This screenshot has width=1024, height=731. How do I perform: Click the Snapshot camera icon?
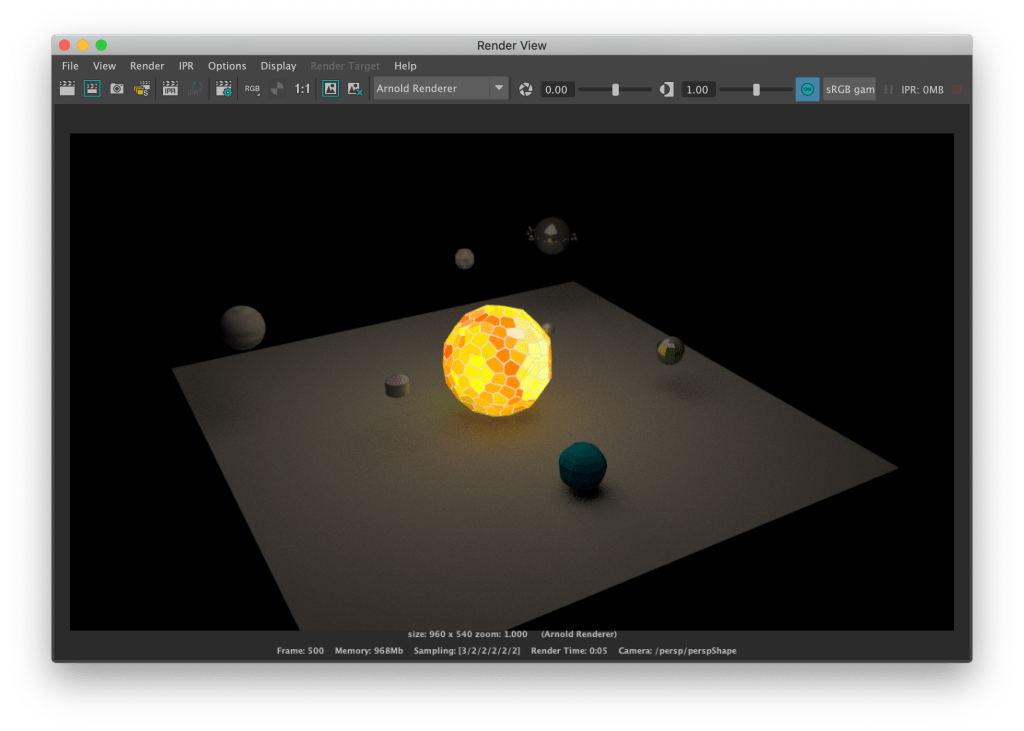pos(117,89)
